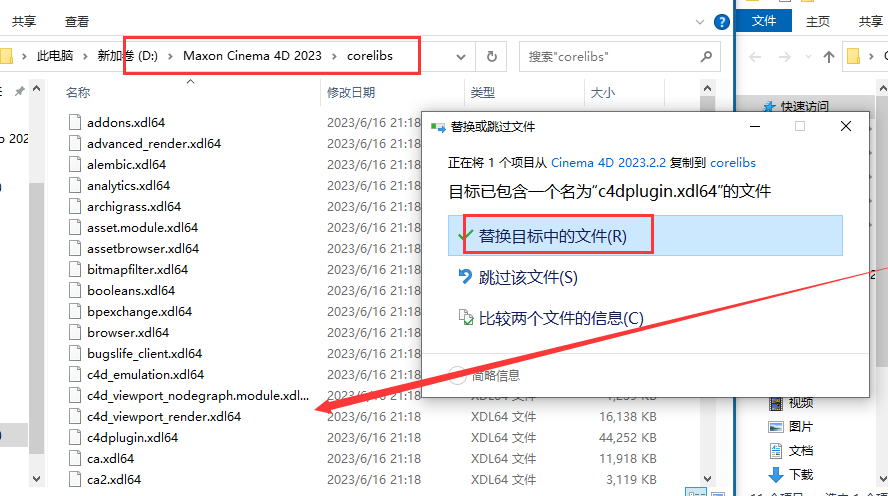This screenshot has height=496, width=888.
Task: Click the bpexchange.xdl64 file icon
Action: pos(75,311)
